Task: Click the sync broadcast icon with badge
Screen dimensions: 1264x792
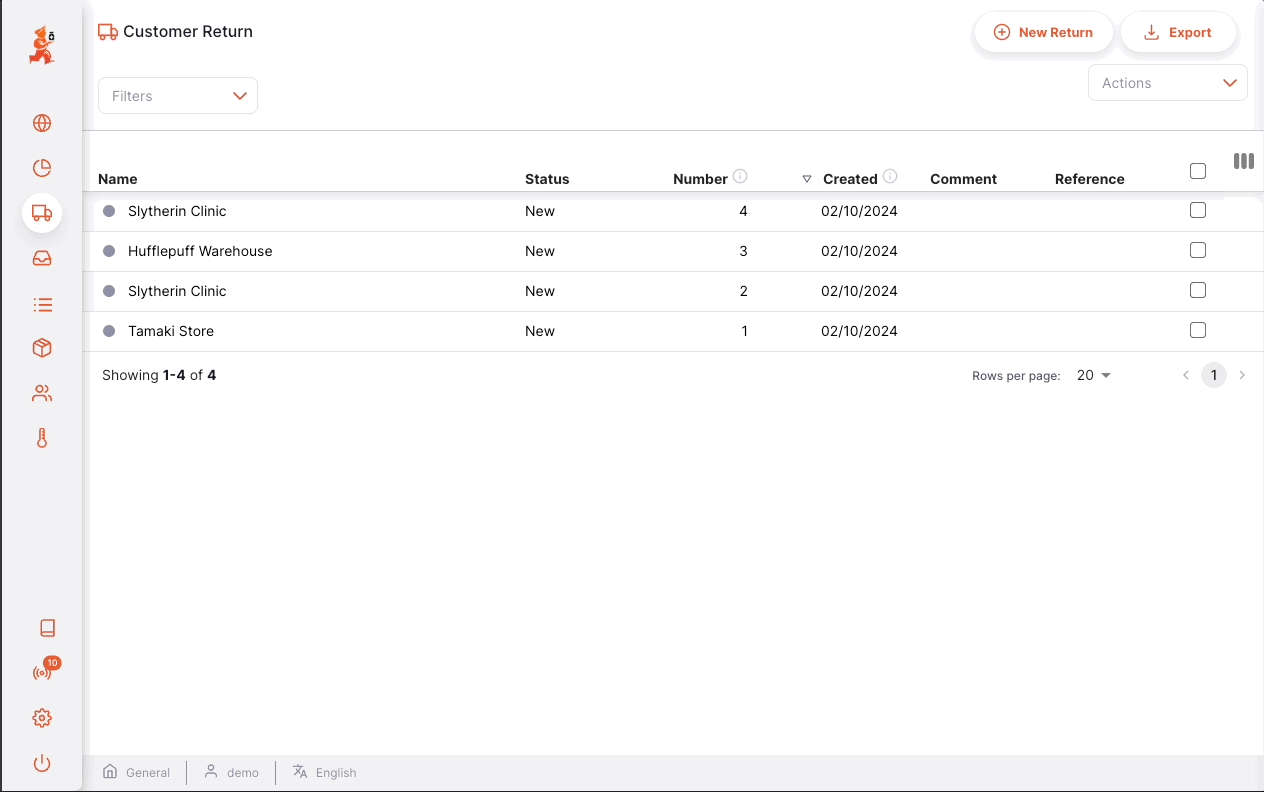Action: [x=42, y=673]
